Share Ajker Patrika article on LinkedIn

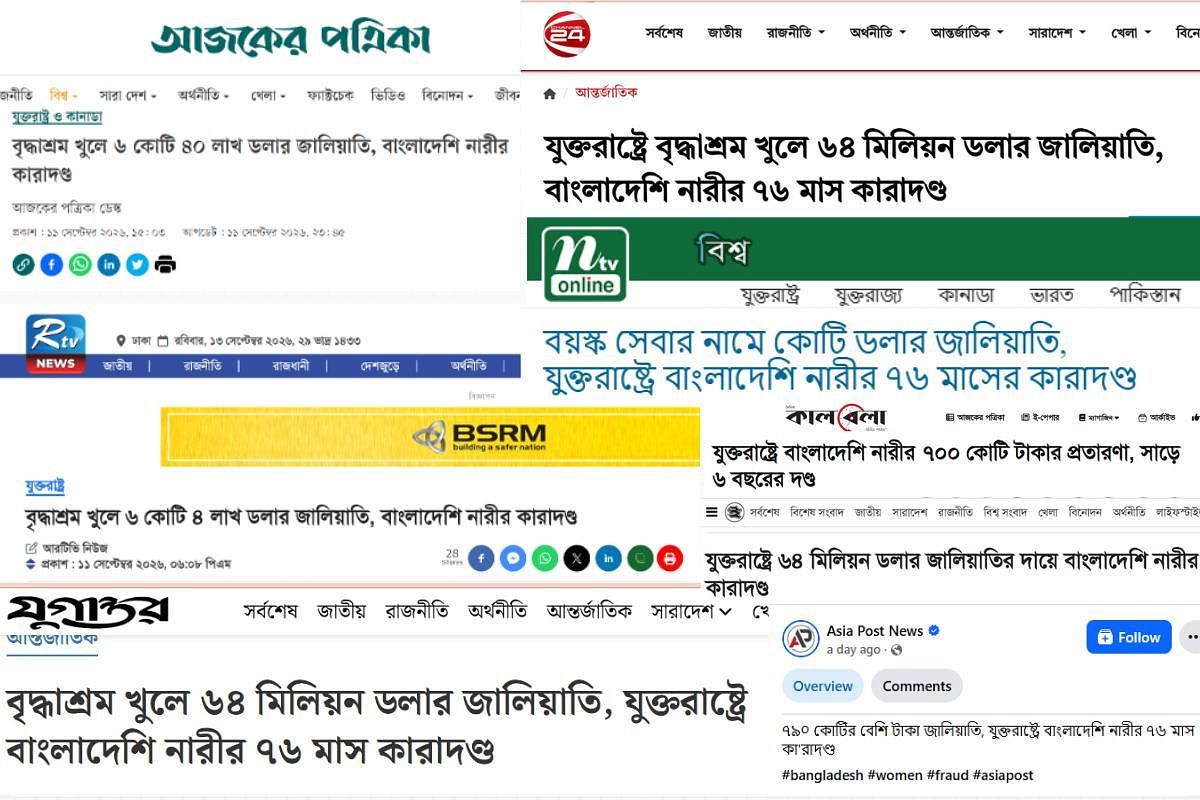109,264
